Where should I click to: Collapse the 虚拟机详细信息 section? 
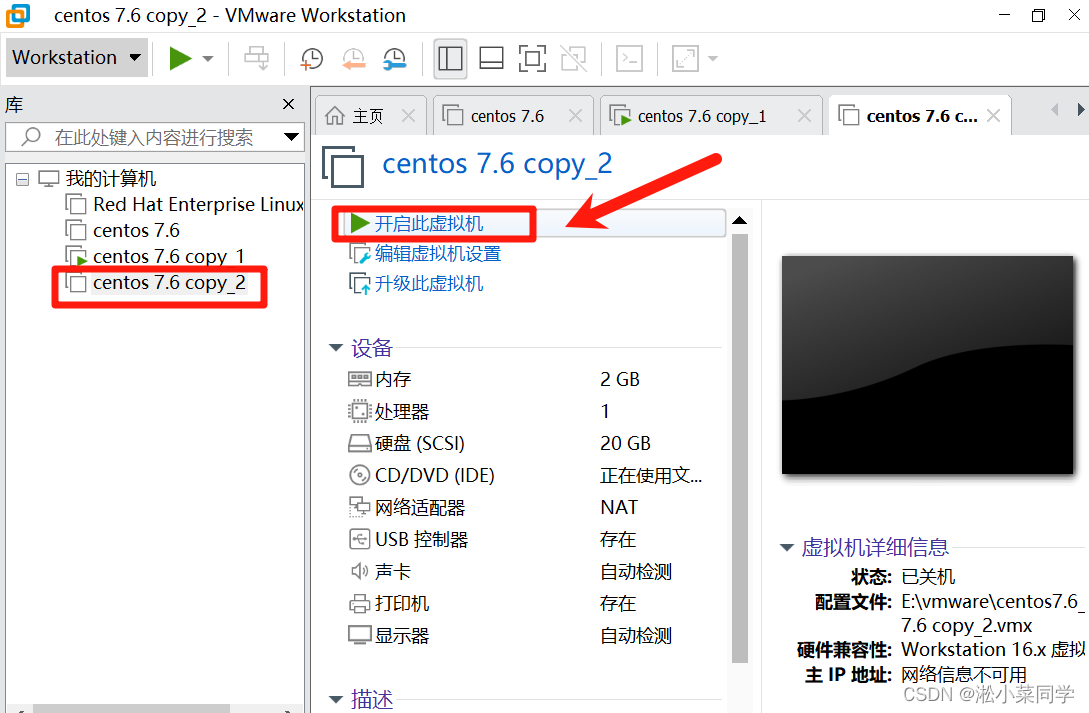787,548
